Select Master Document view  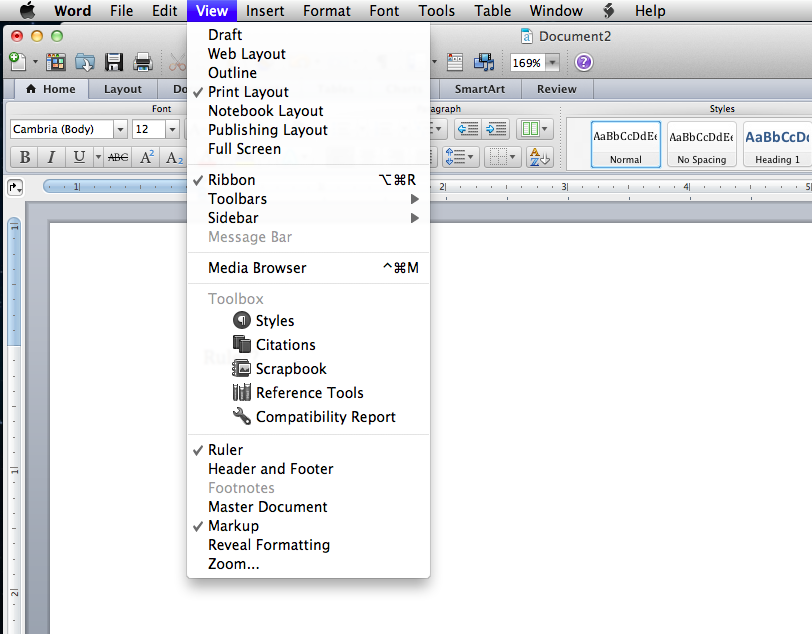(x=308, y=507)
